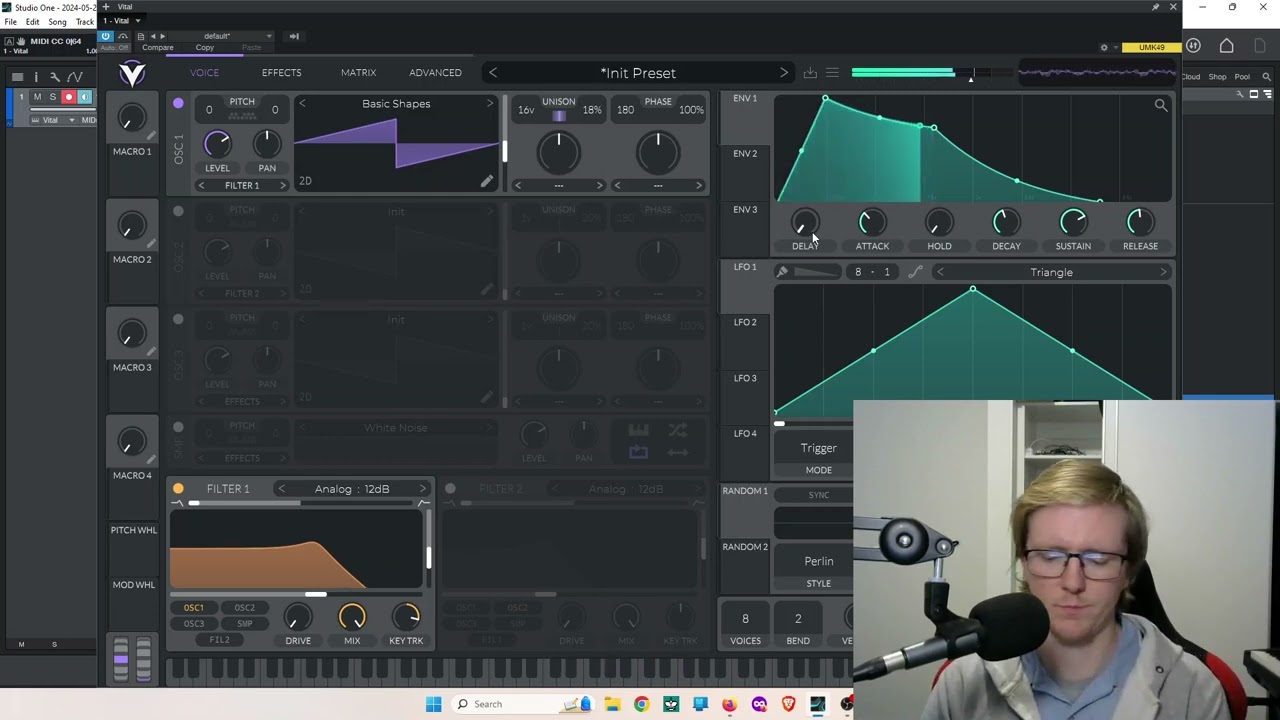Open the track wrench tool icon

[x=54, y=76]
